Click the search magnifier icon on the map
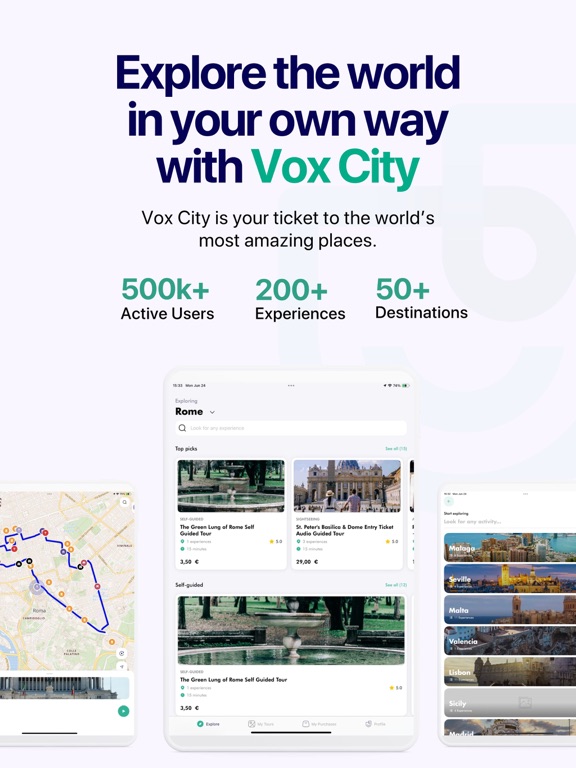This screenshot has height=768, width=576. (x=124, y=502)
